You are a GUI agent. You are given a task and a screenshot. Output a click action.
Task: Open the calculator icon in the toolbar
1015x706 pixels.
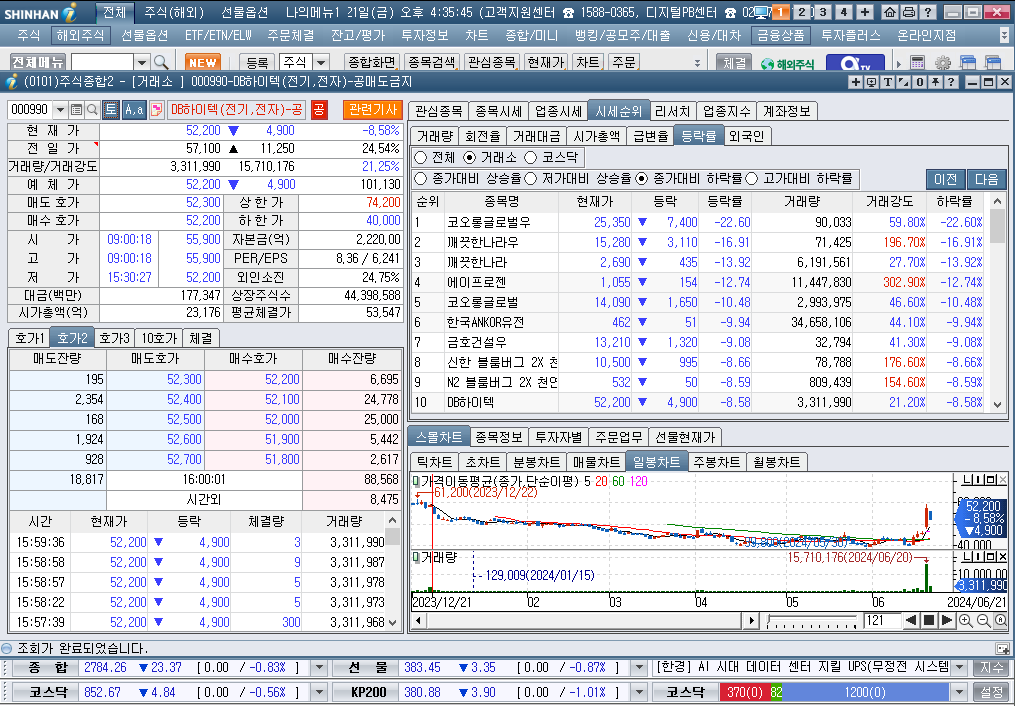[917, 63]
